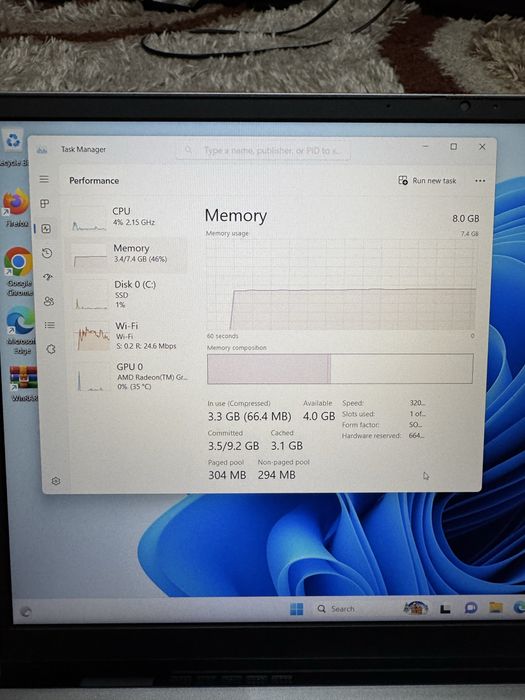
Task: Open the Firefox desktop shortcut
Action: 16,208
